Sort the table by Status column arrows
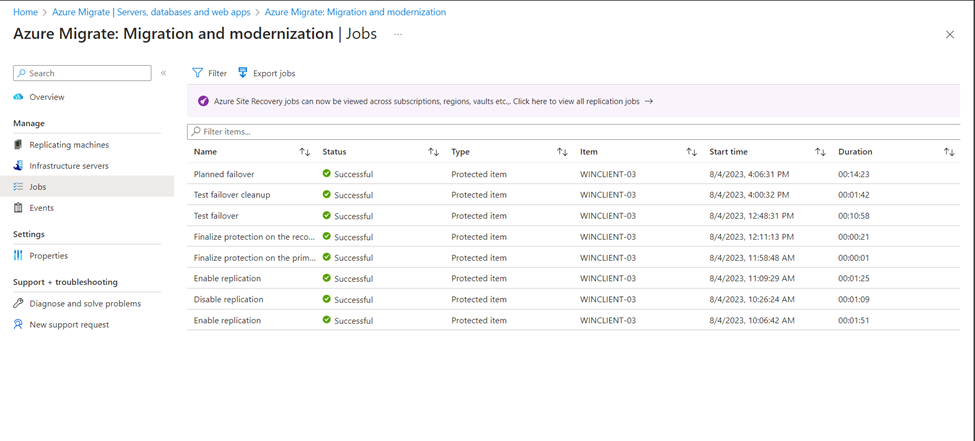The height and width of the screenshot is (441, 975). tap(433, 152)
